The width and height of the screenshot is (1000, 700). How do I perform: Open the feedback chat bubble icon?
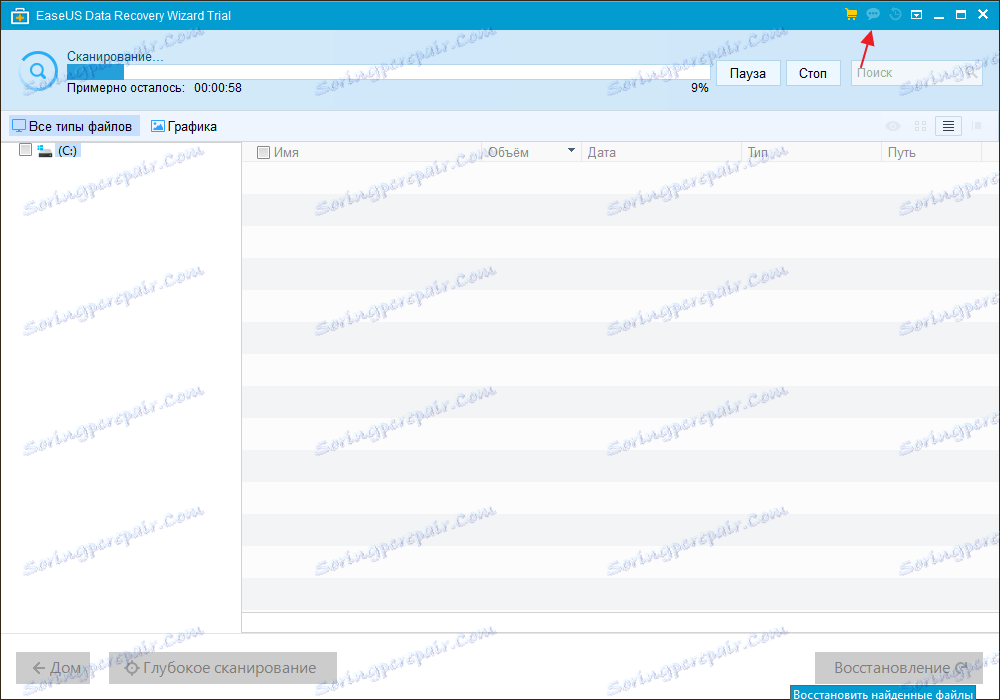click(x=873, y=14)
